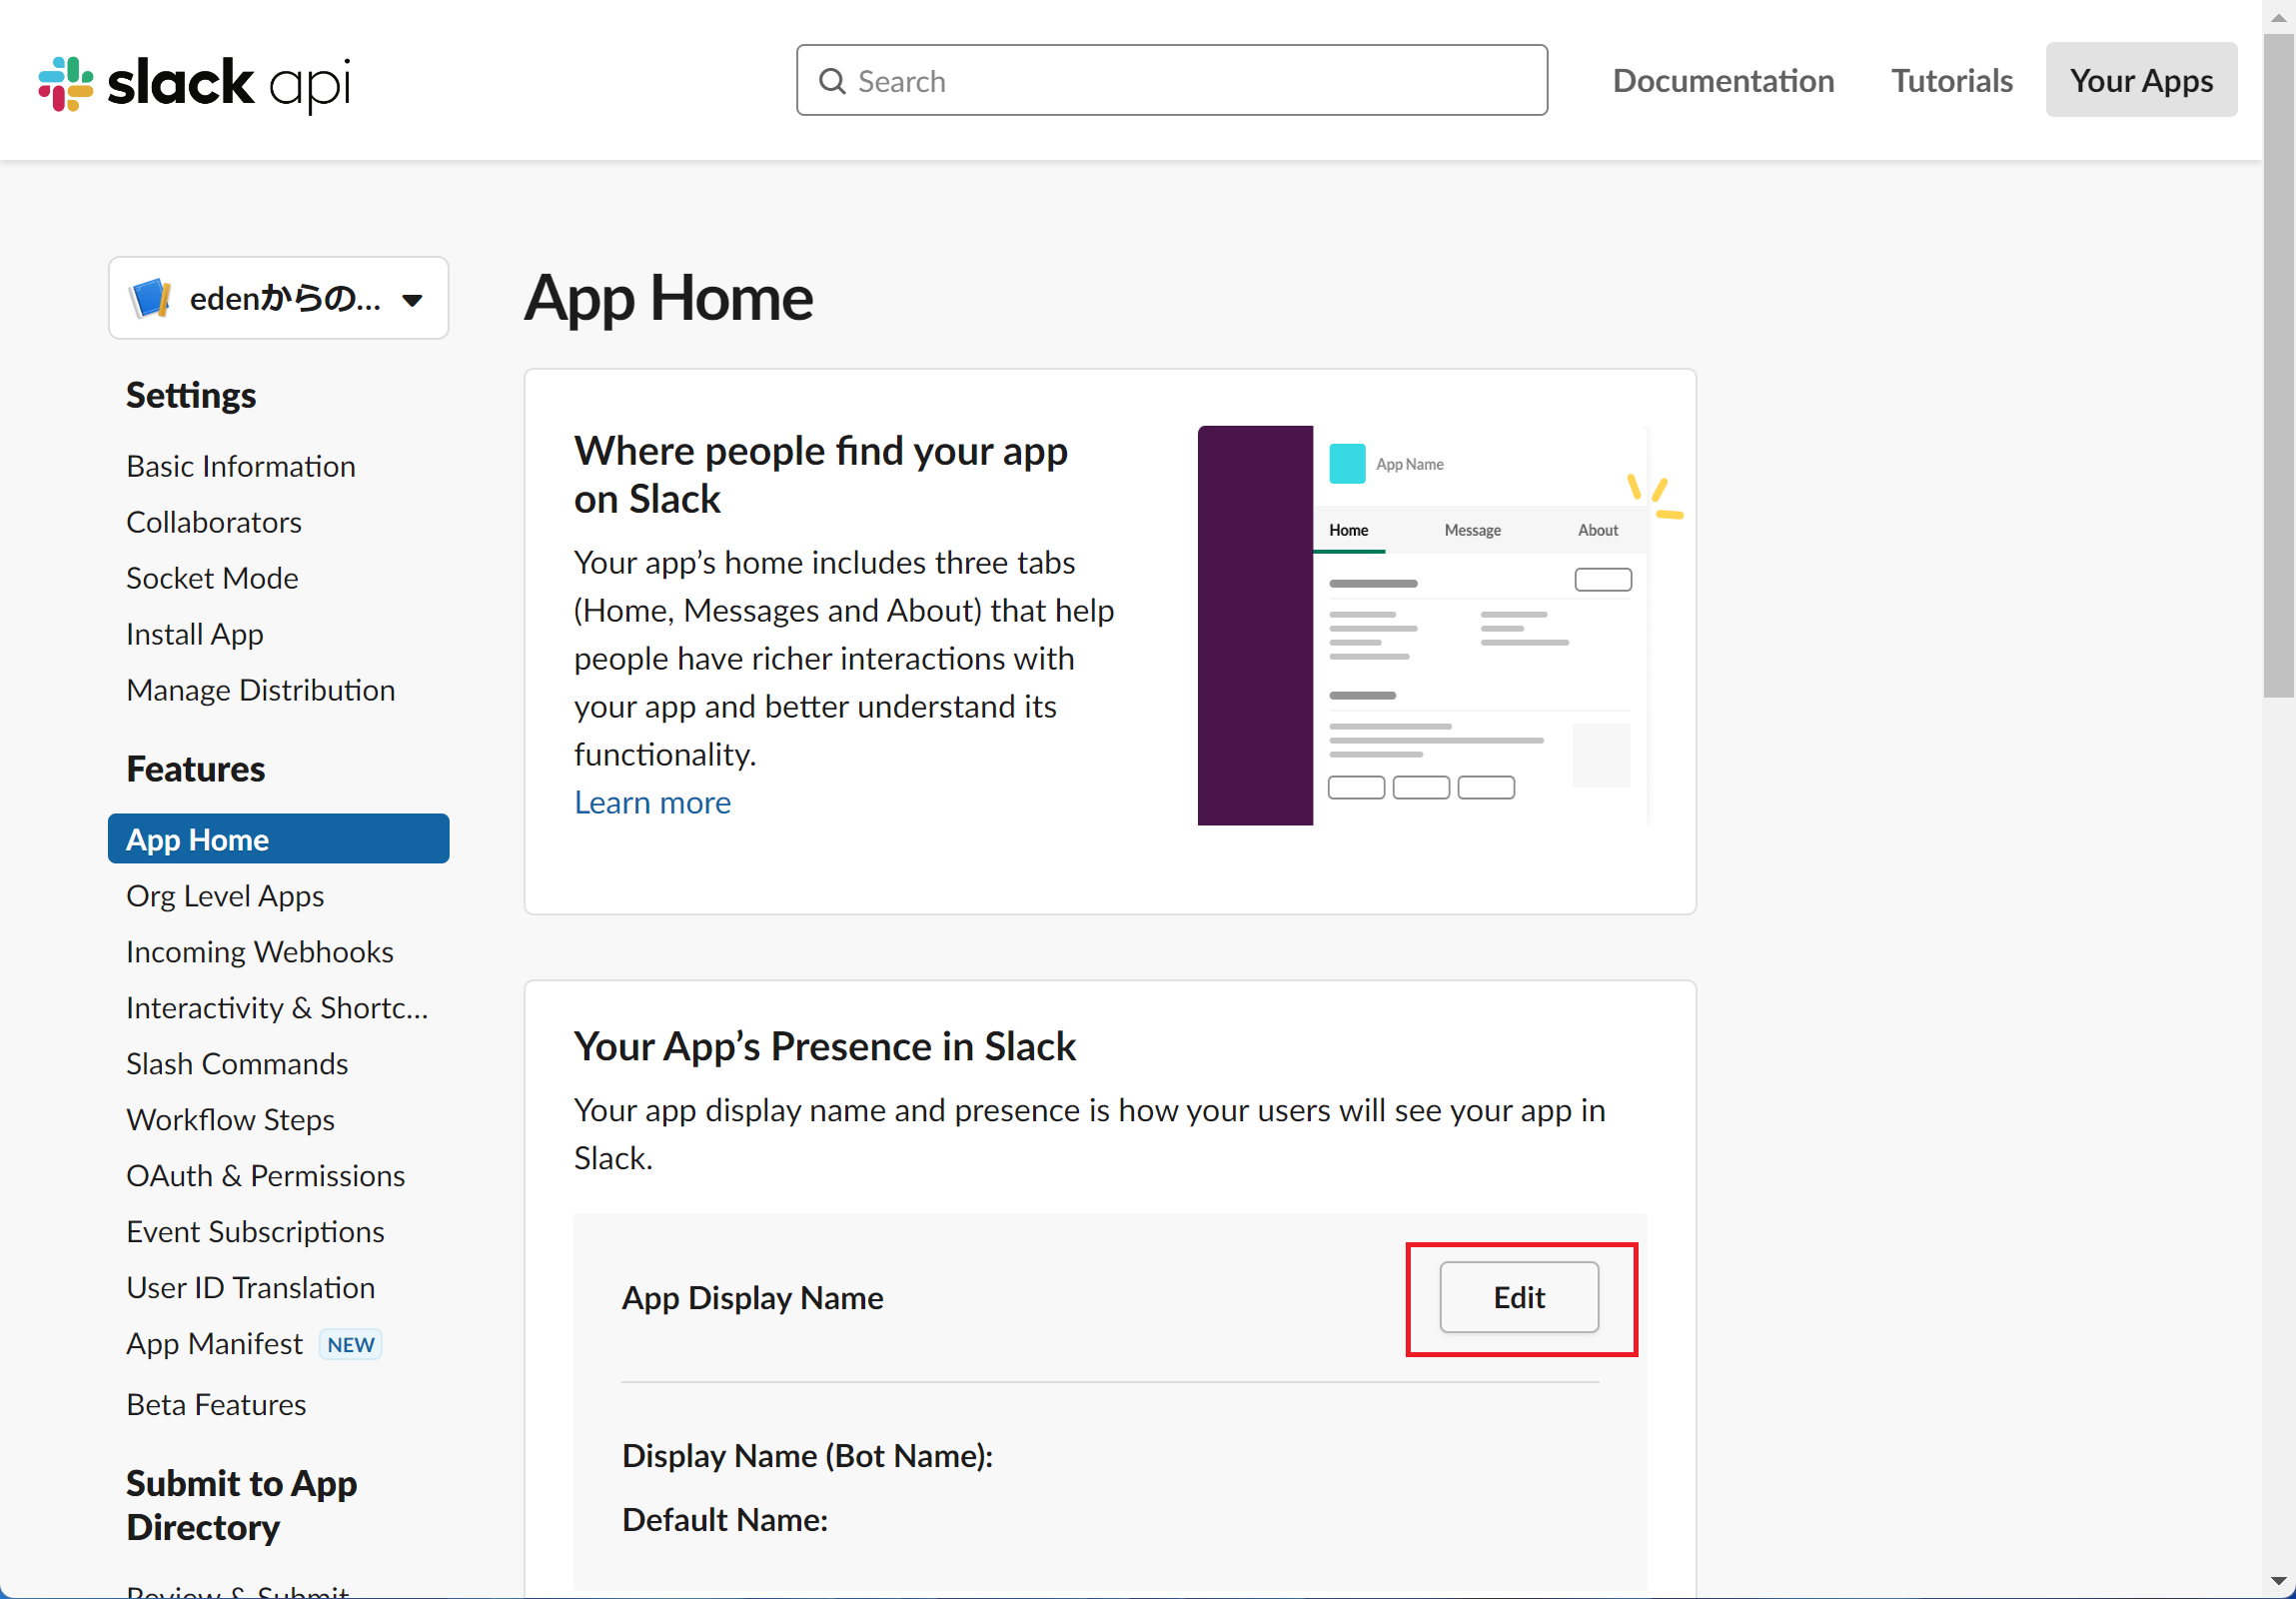
Task: Click the Learn more link
Action: 652,803
